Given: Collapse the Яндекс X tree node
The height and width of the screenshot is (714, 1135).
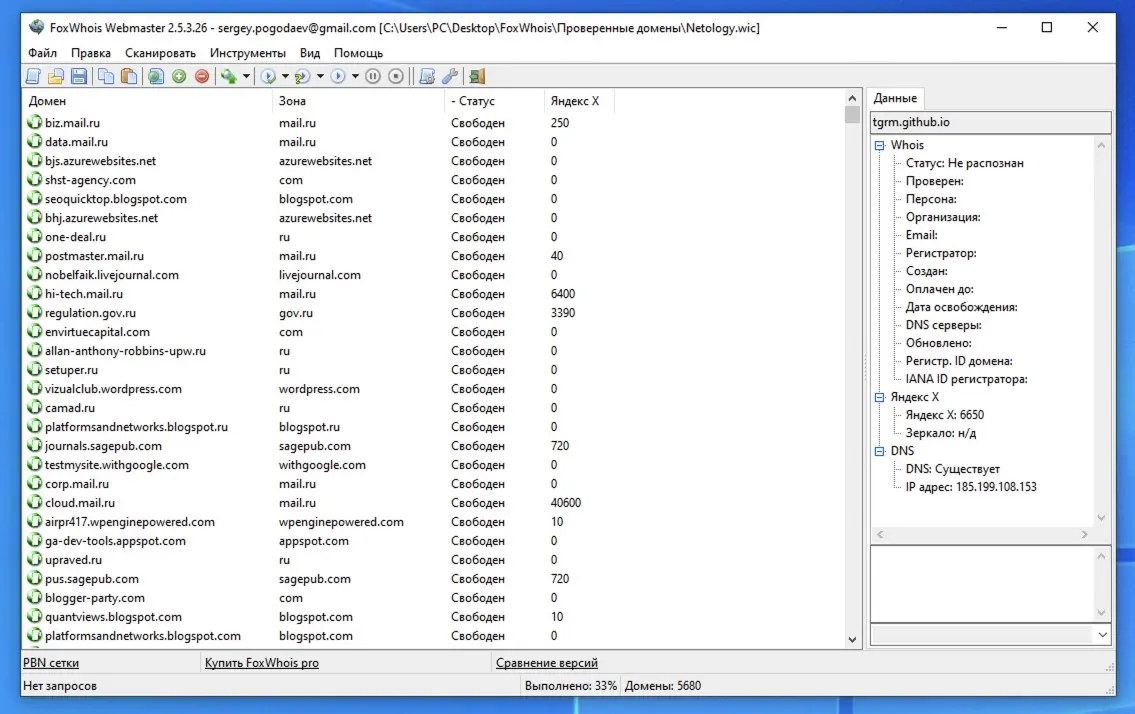Looking at the screenshot, I should [880, 397].
